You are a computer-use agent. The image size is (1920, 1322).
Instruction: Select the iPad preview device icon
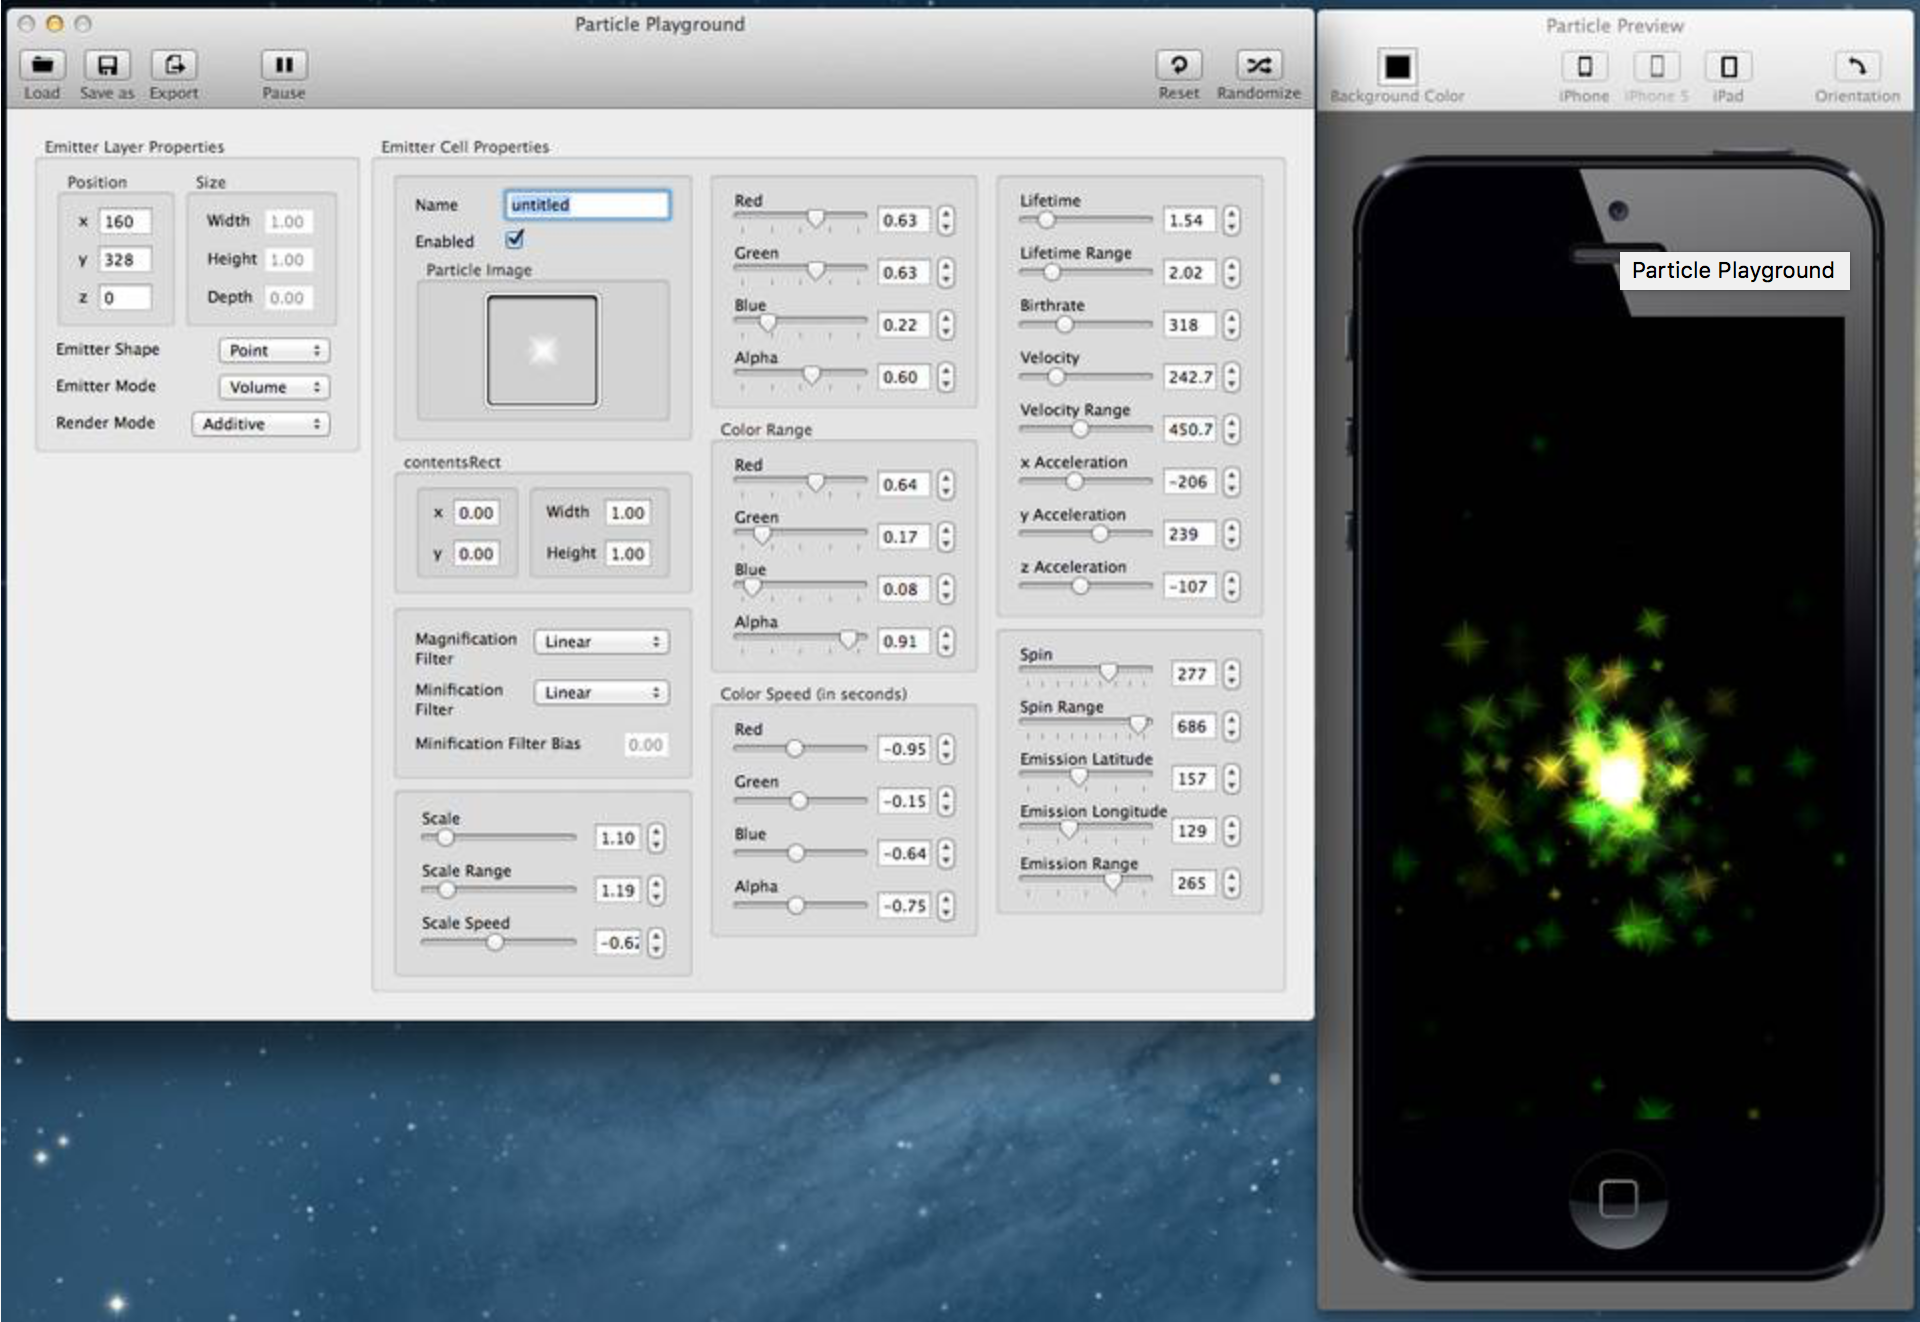coord(1727,67)
